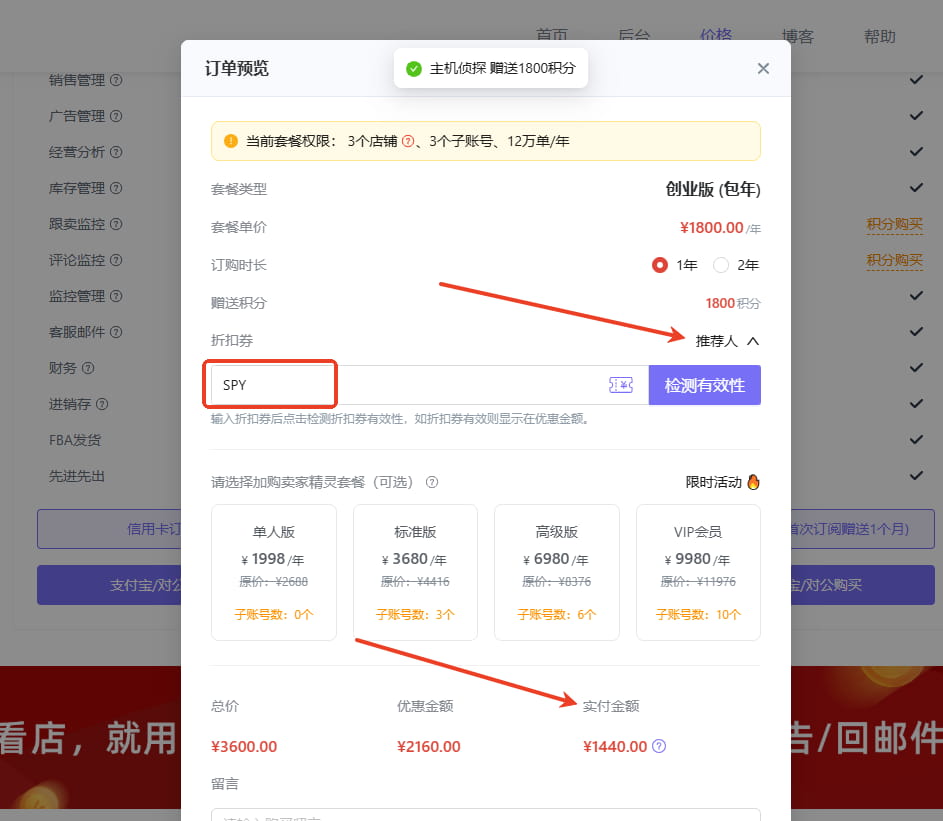Open the help tooltip next to 实付金额
943x821 pixels.
(x=657, y=745)
